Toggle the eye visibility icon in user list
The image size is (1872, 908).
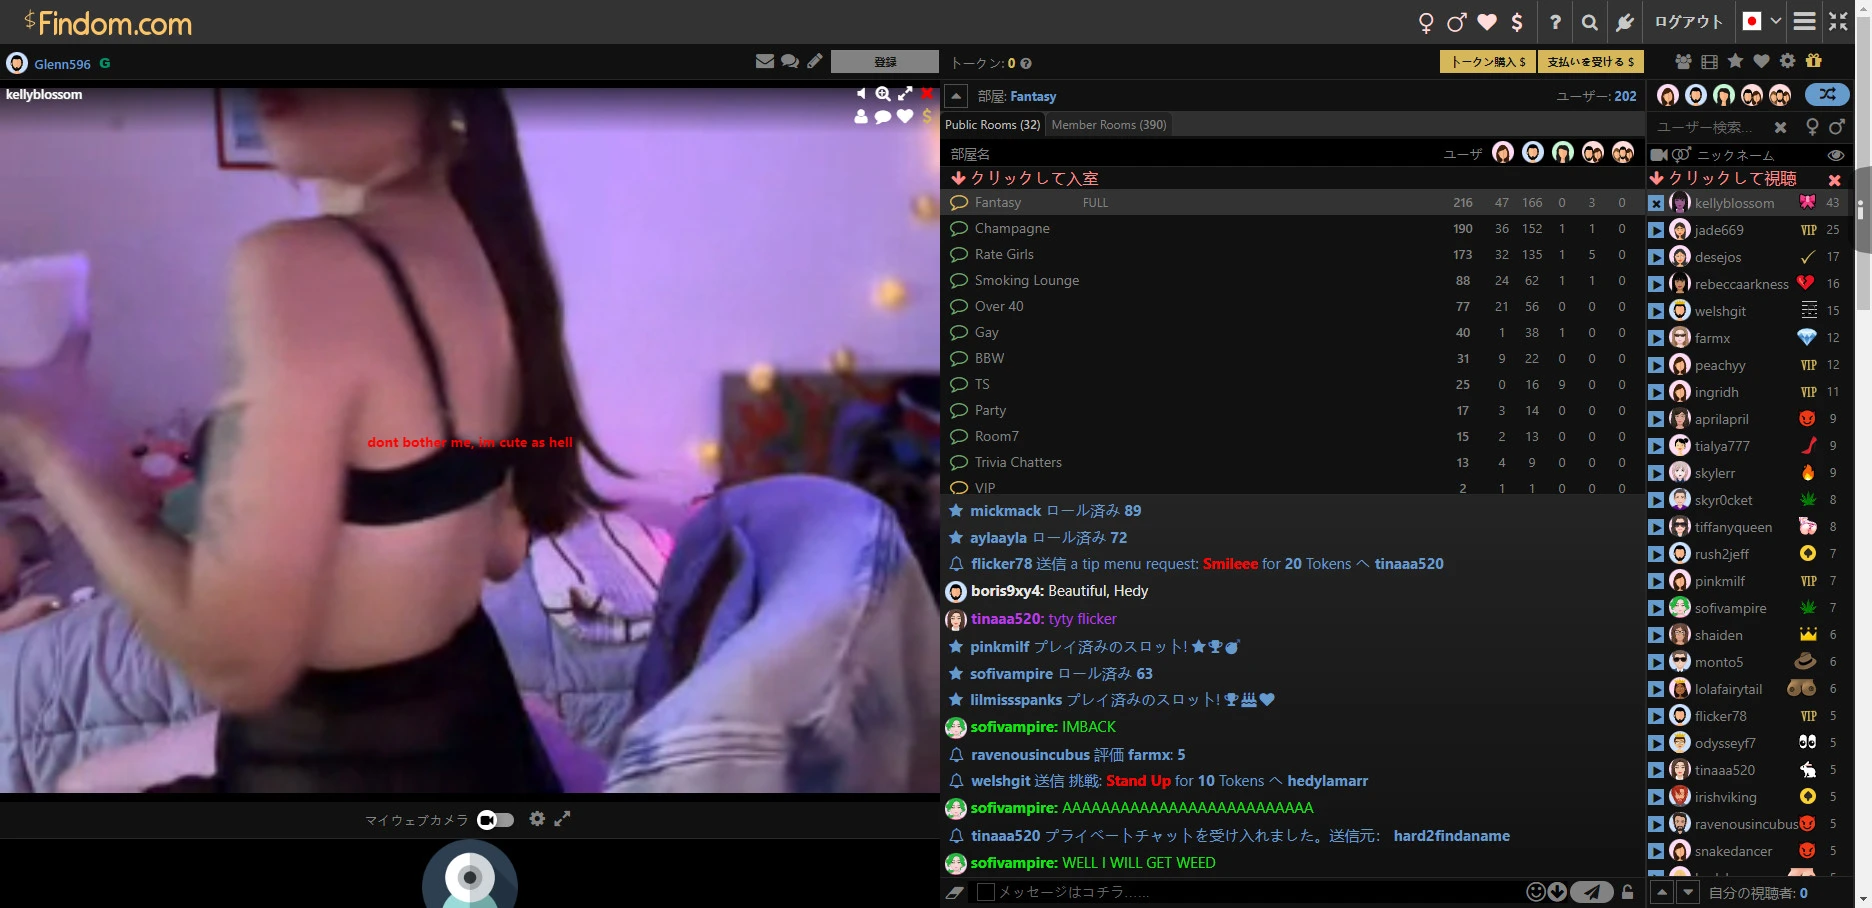1835,155
